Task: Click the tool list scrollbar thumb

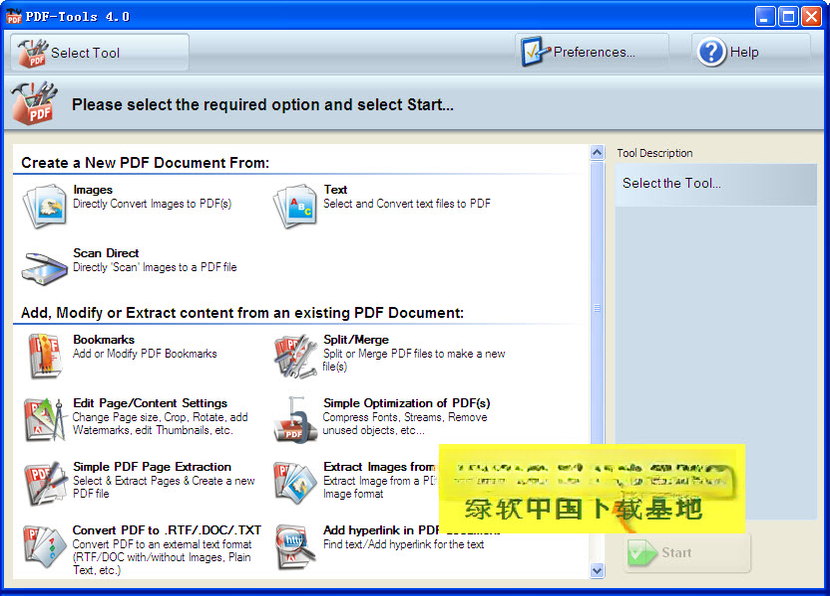Action: (x=597, y=308)
